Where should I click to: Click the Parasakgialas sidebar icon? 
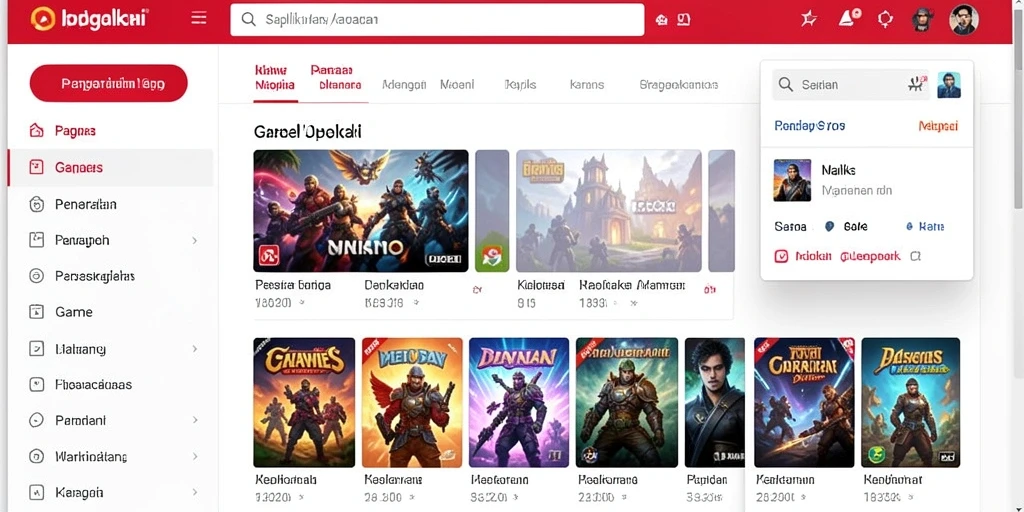point(37,276)
